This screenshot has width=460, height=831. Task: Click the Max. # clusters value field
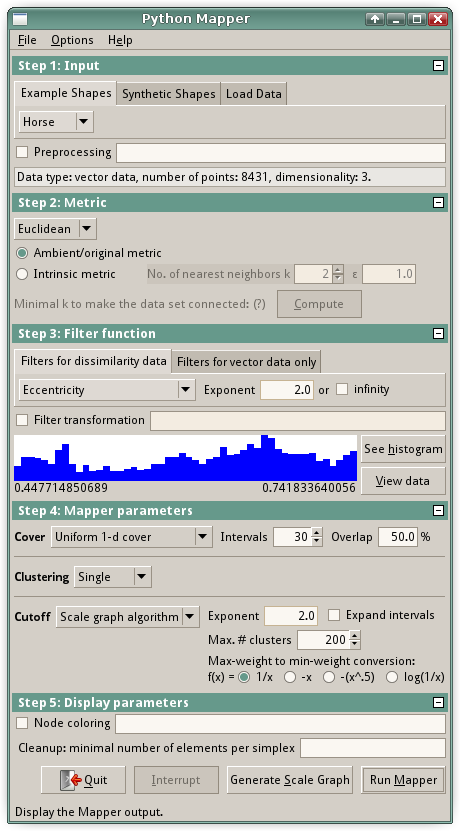pos(323,640)
